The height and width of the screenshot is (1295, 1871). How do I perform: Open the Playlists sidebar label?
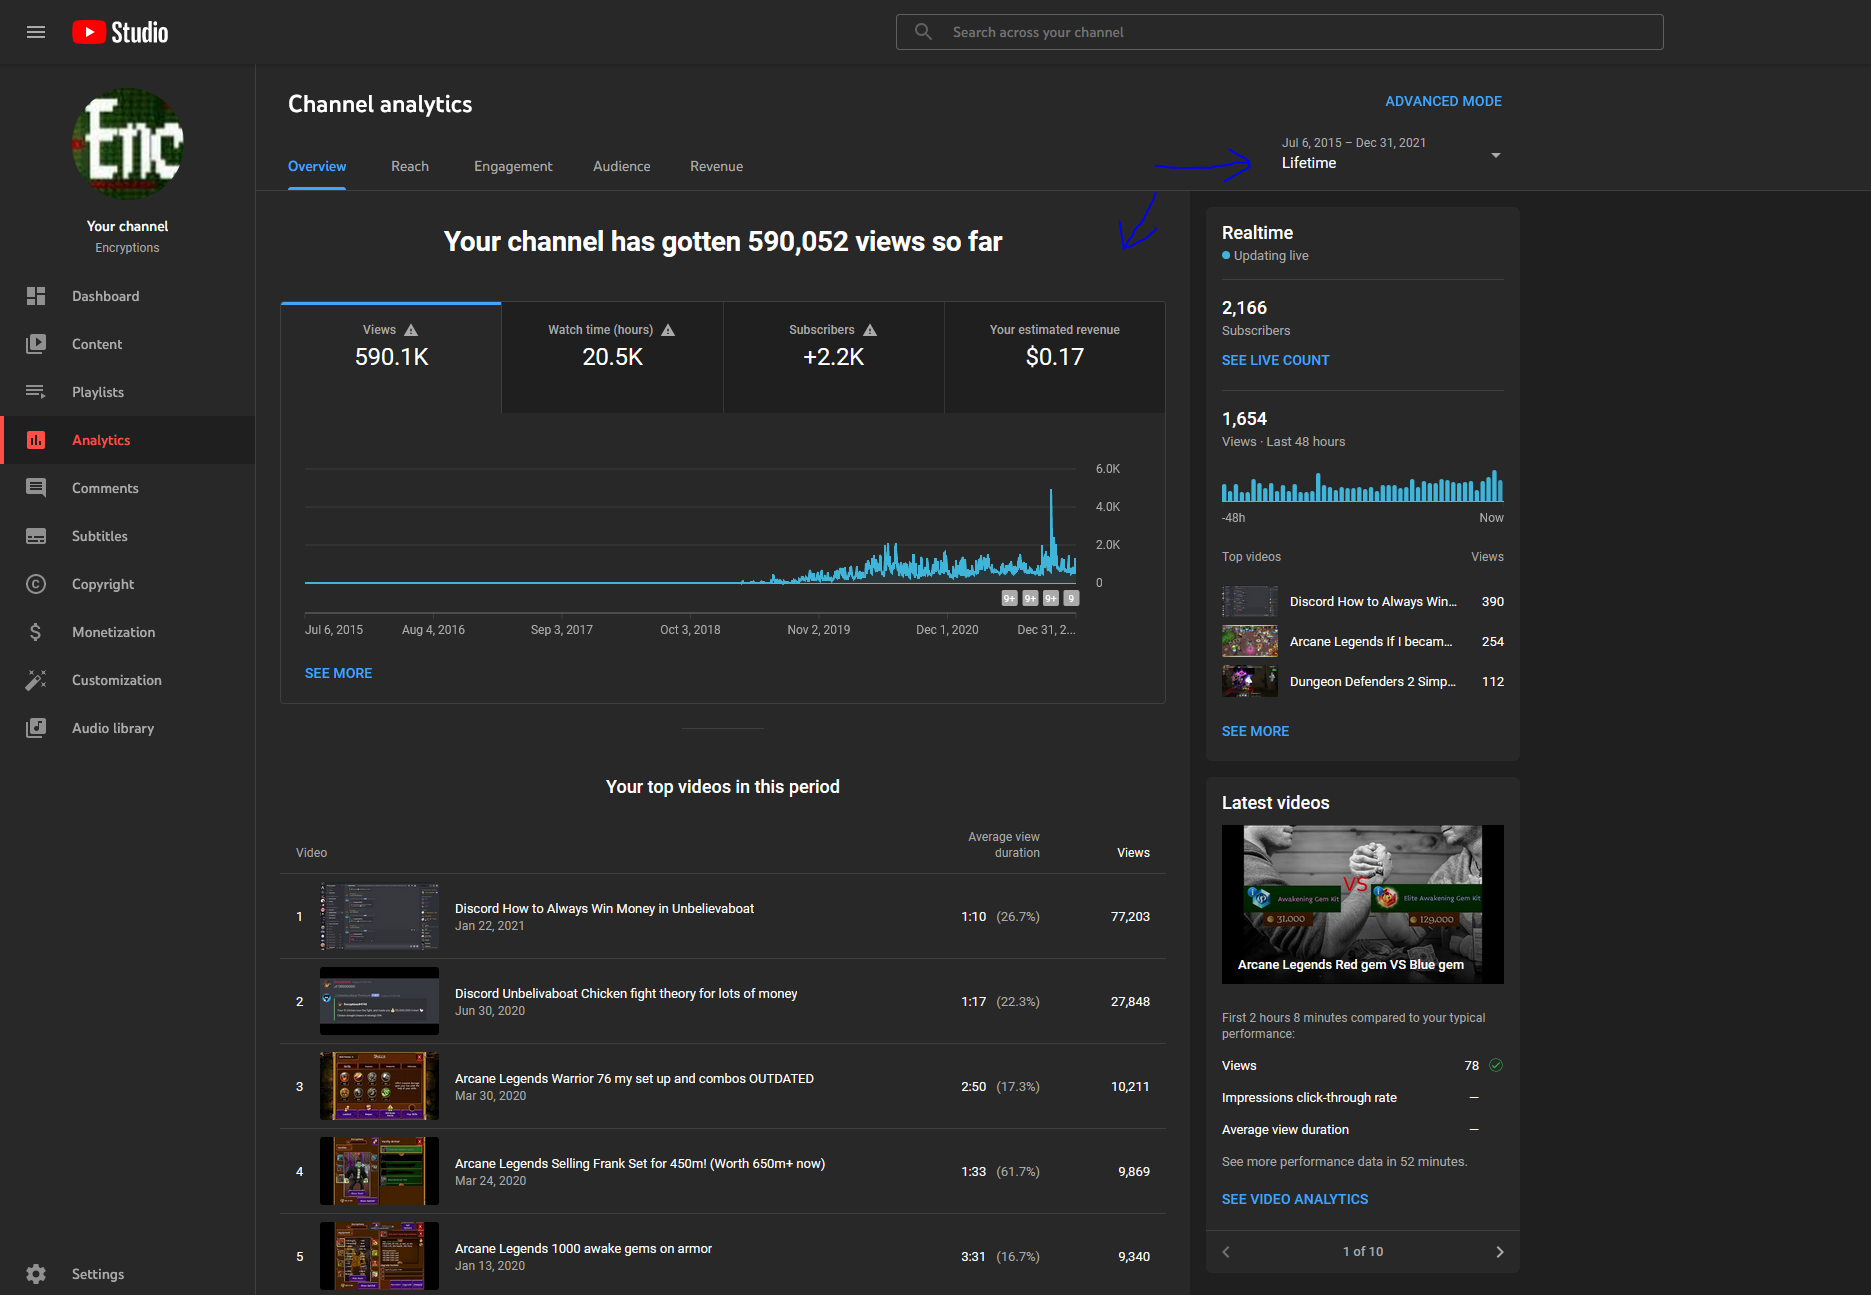98,392
